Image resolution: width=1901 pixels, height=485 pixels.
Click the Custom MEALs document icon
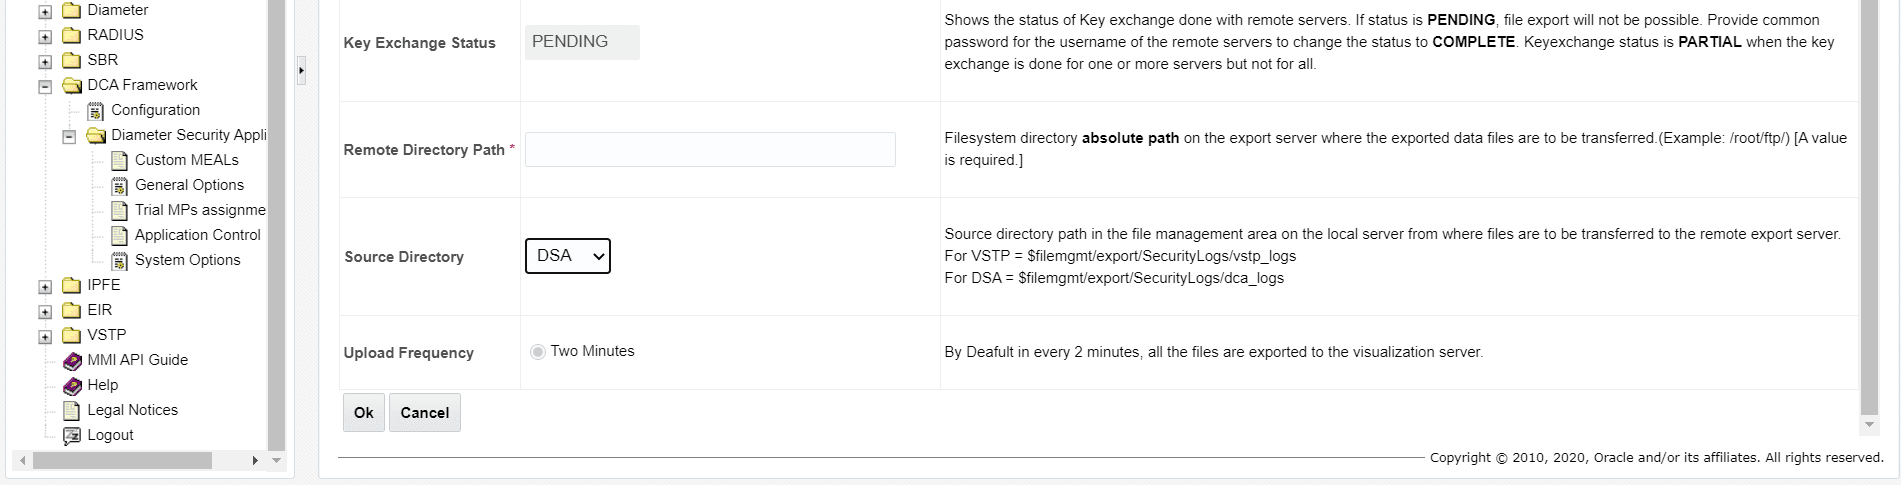(x=119, y=160)
